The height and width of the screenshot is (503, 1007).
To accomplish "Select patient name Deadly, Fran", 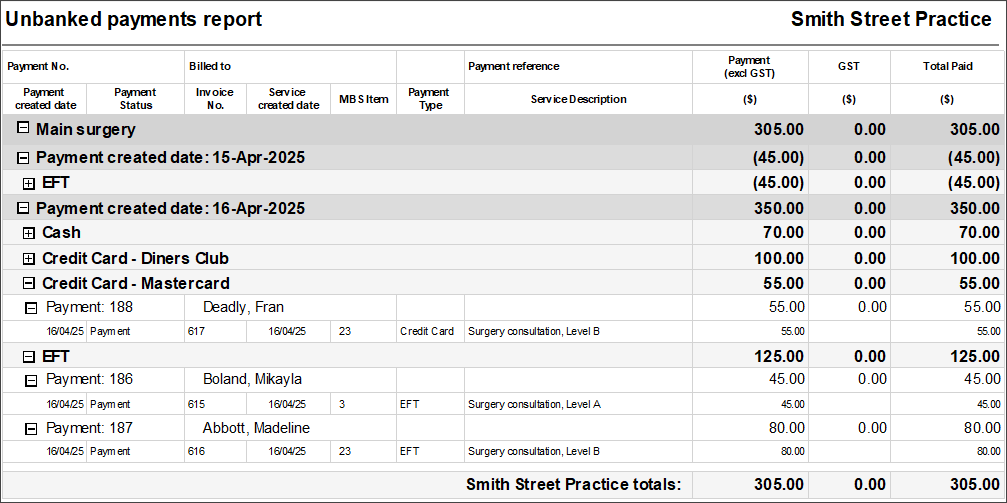I will 243,307.
